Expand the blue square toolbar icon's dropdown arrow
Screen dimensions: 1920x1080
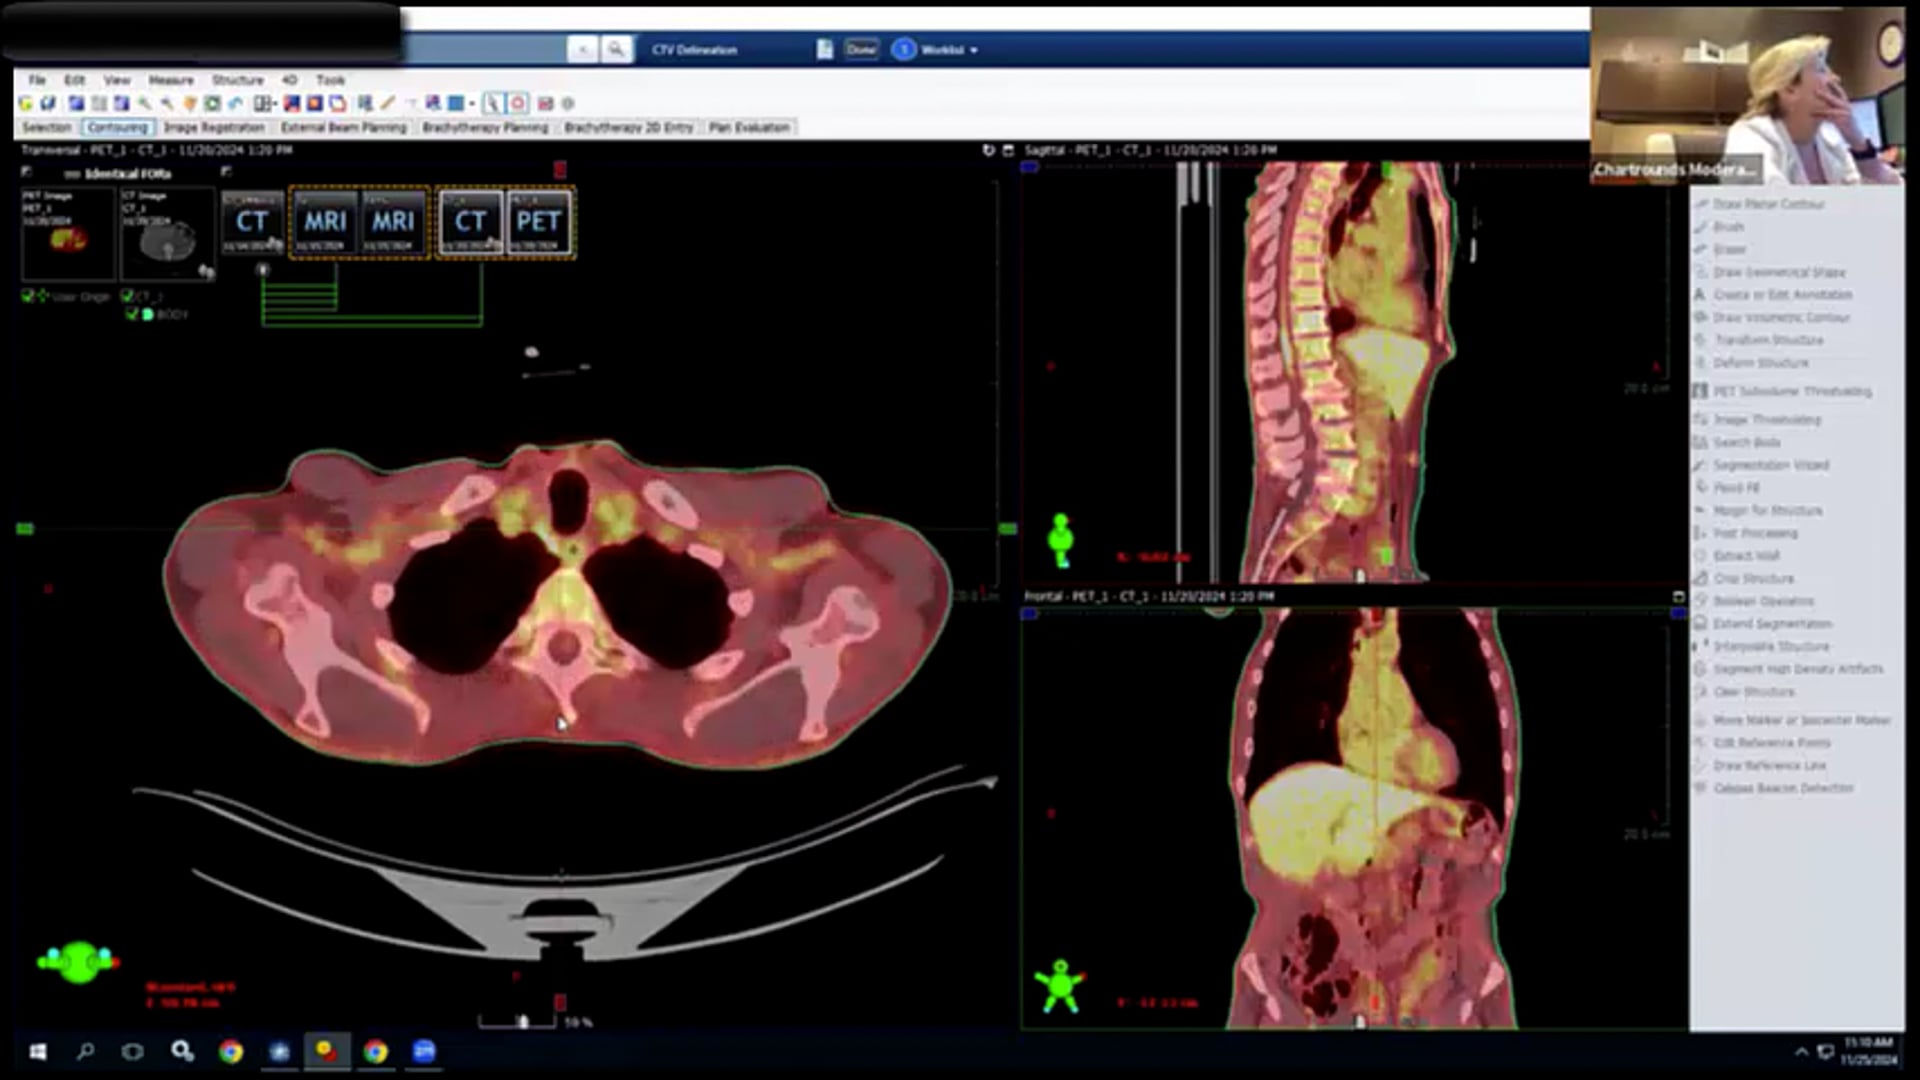coord(470,103)
